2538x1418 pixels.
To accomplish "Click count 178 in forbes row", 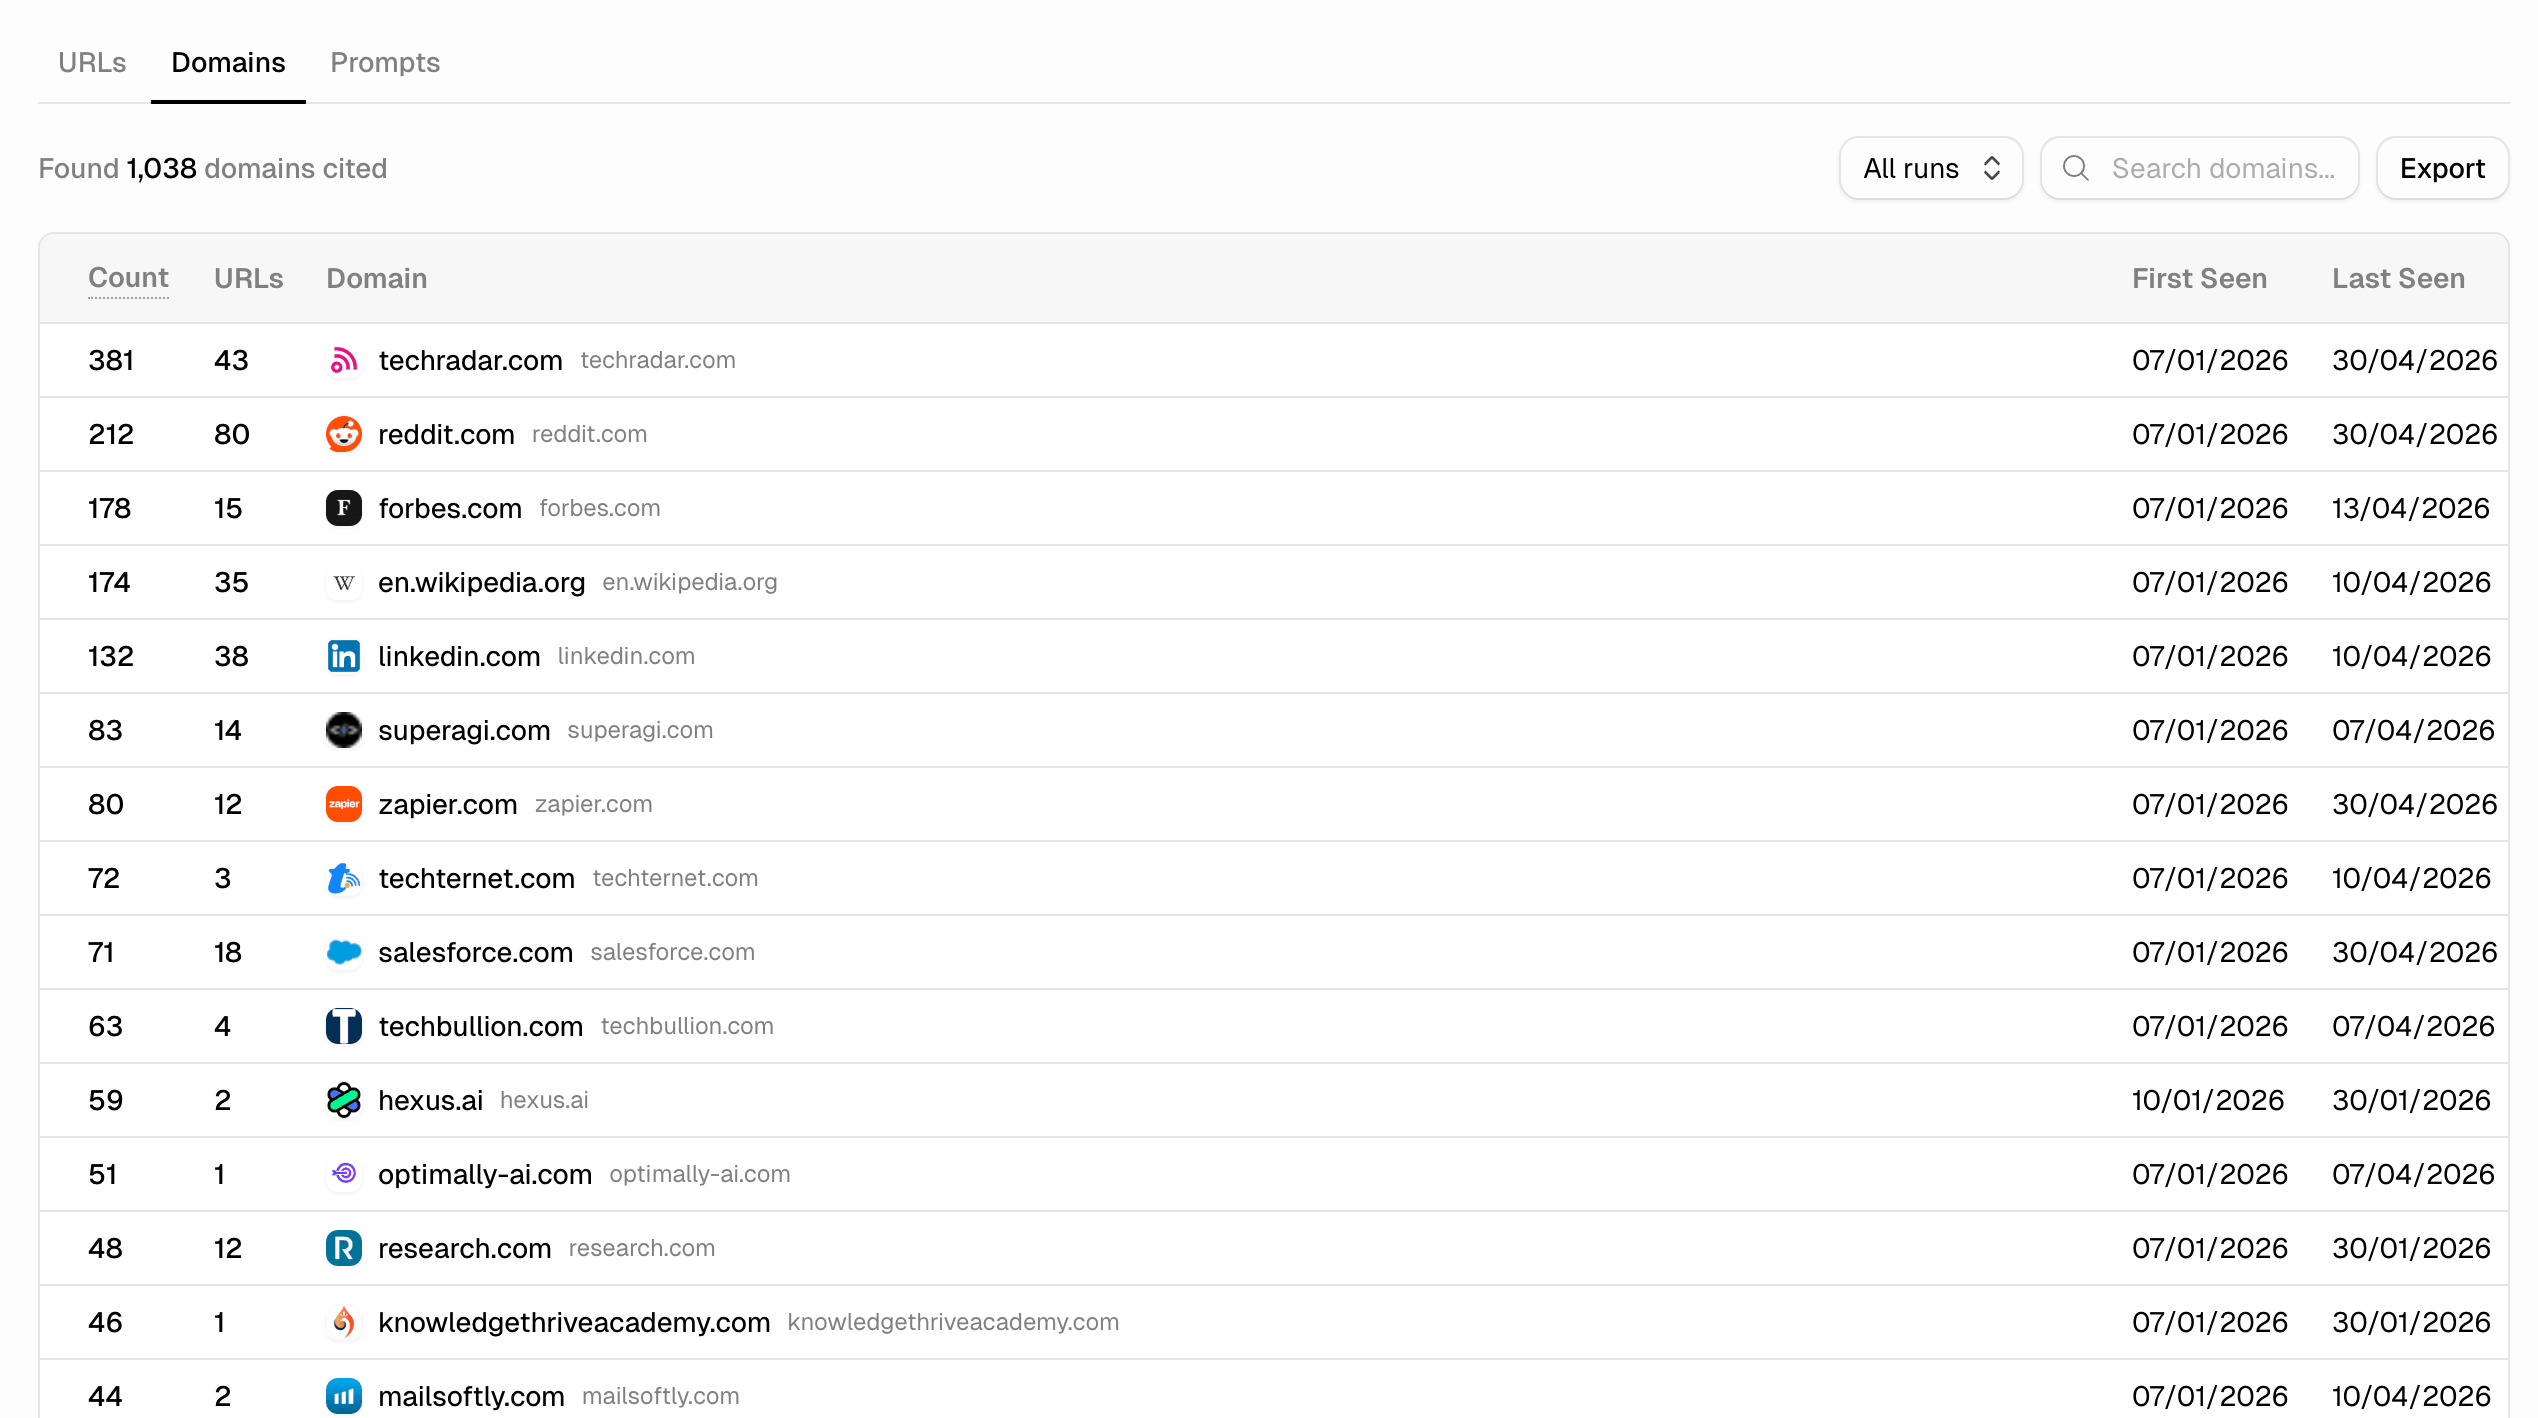I will (109, 508).
